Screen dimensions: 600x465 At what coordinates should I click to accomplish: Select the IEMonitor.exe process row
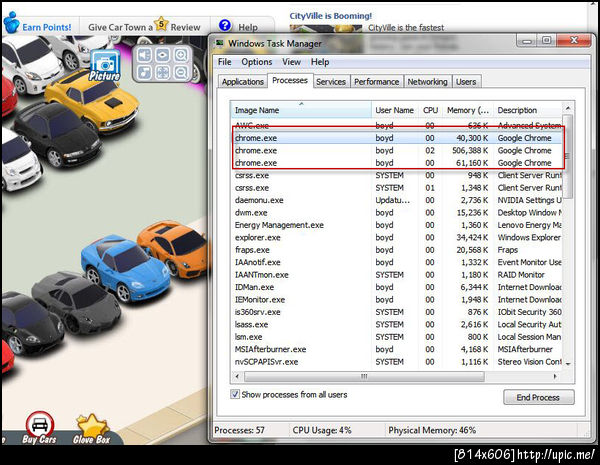pyautogui.click(x=397, y=300)
